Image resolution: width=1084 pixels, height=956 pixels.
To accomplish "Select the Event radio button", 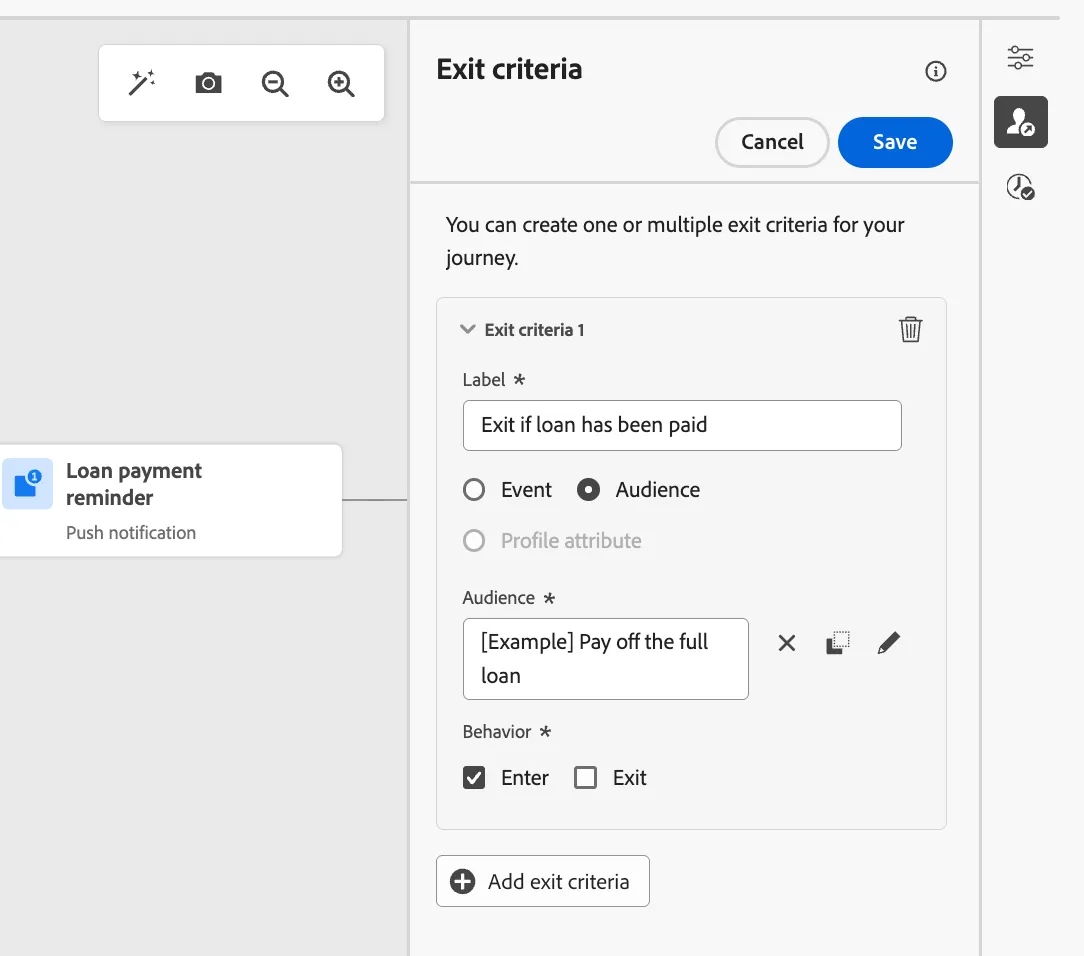I will [474, 489].
